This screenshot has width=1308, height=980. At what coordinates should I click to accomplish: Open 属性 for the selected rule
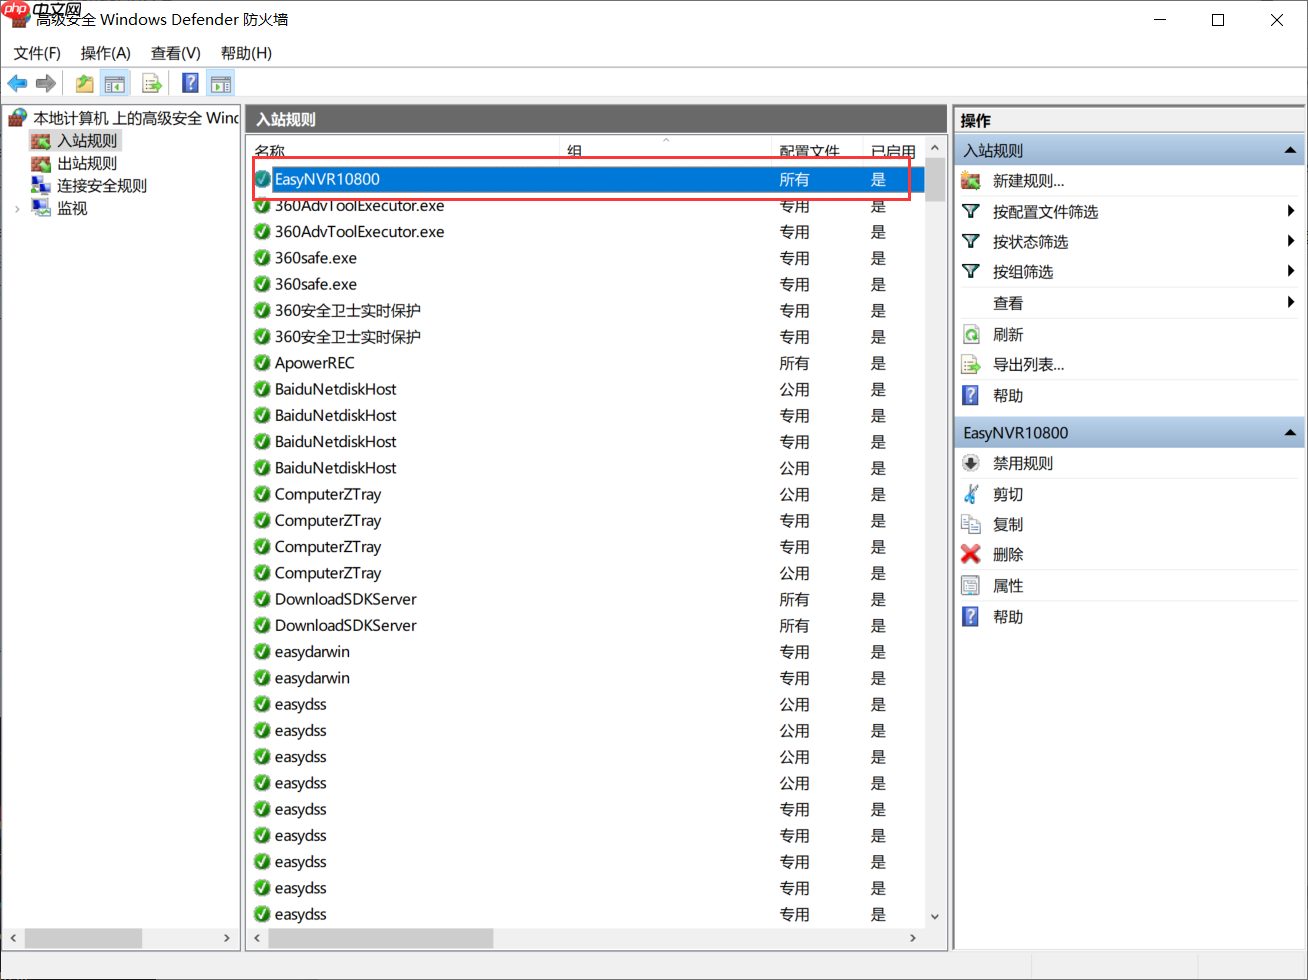pyautogui.click(x=1007, y=586)
